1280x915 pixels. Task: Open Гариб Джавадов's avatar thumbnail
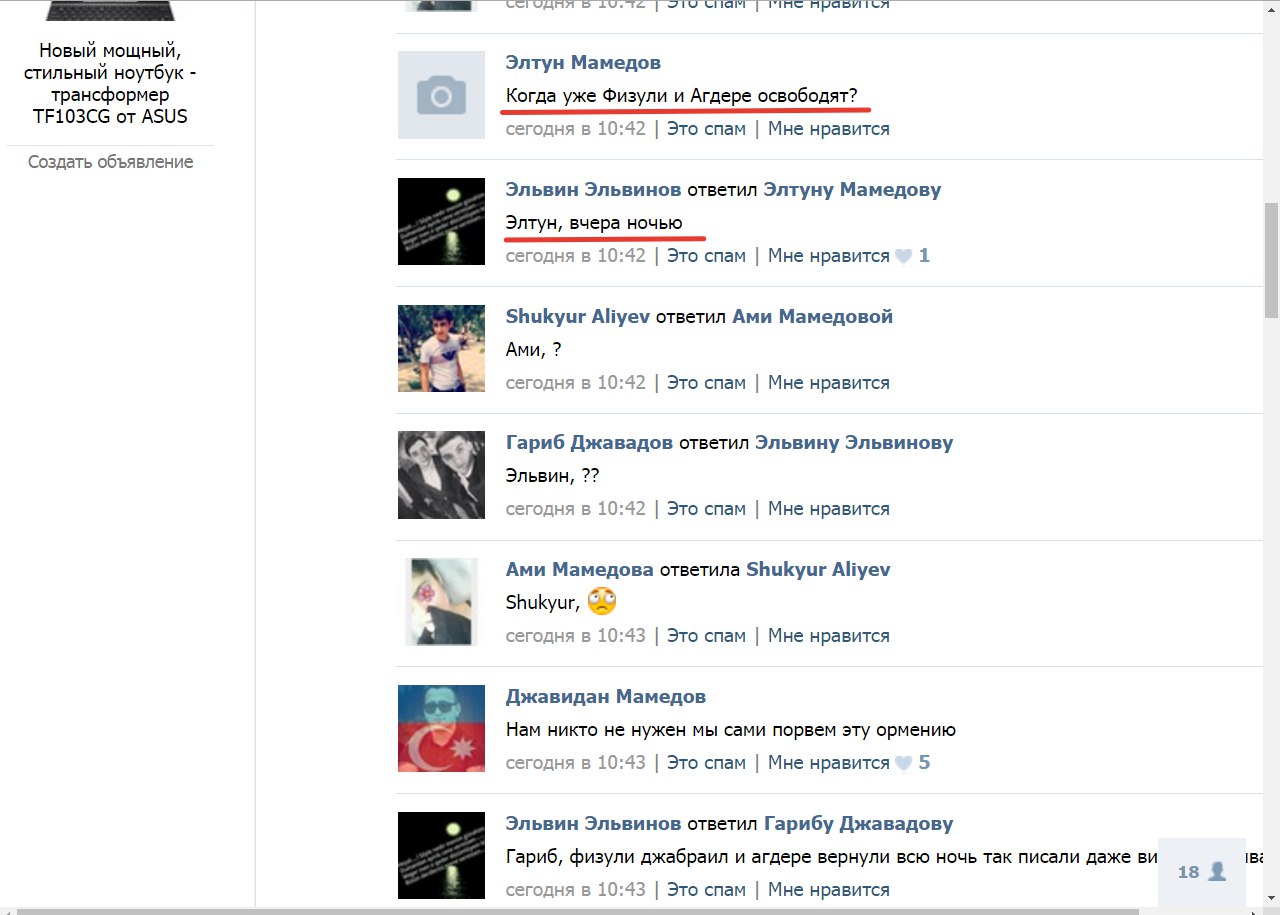pos(441,475)
